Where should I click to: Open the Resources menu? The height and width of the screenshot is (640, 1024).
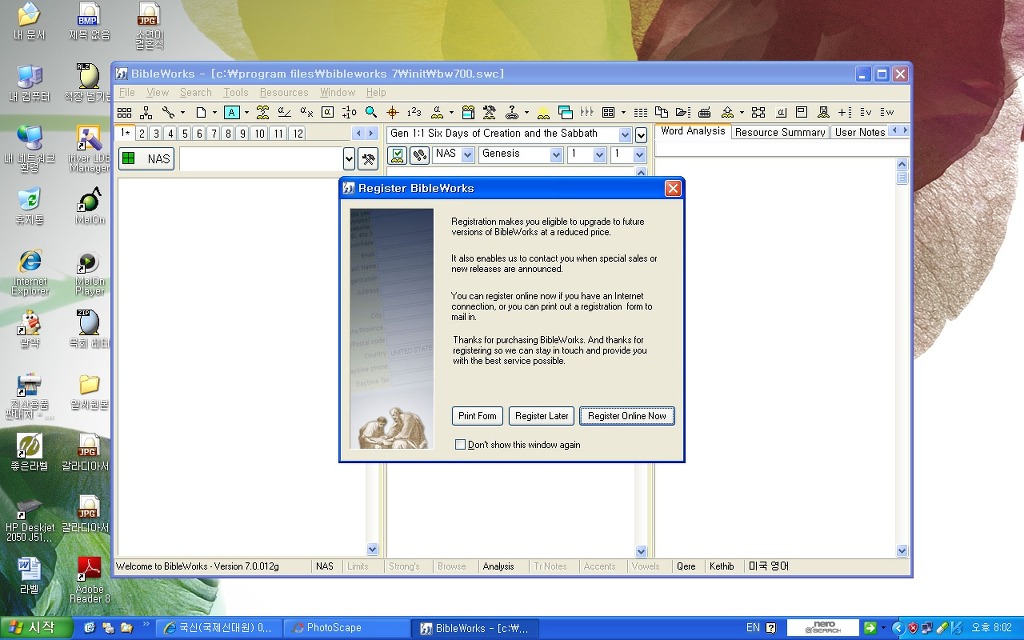click(284, 92)
